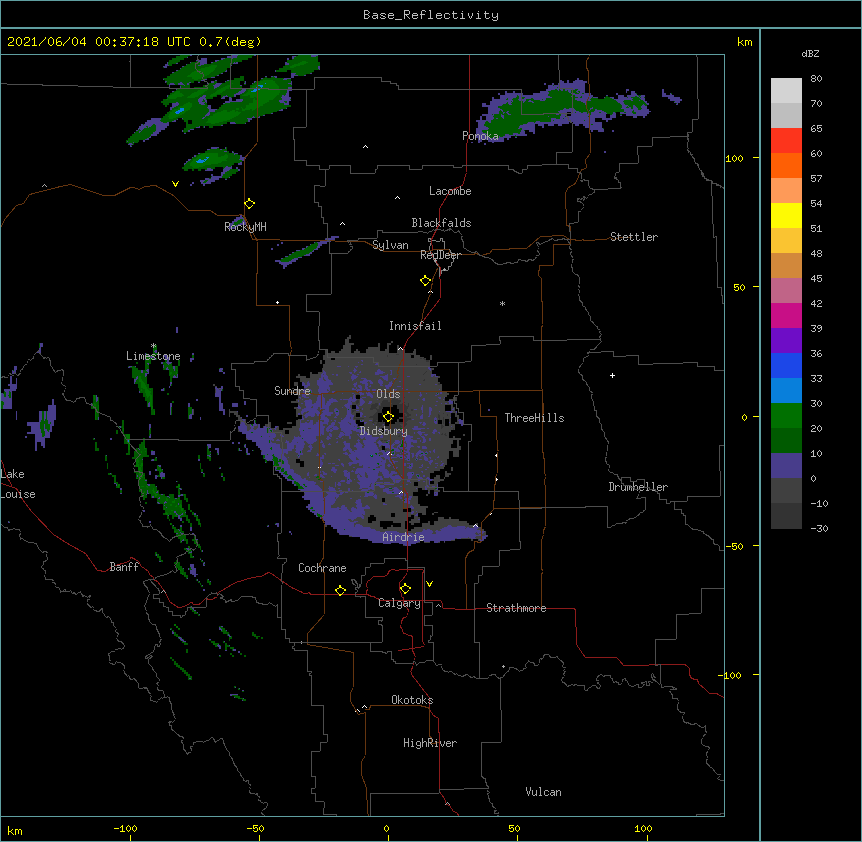Click the Stettler city label

tap(634, 237)
